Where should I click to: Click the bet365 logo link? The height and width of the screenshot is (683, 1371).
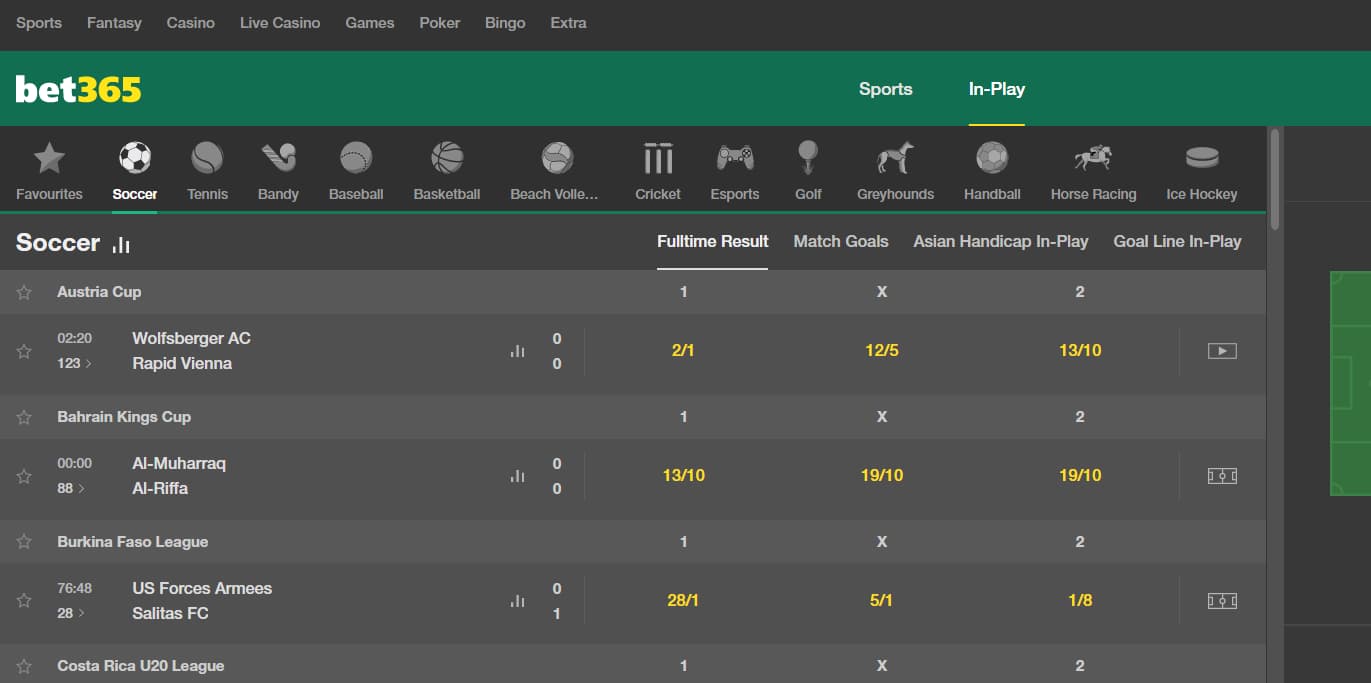click(x=78, y=90)
